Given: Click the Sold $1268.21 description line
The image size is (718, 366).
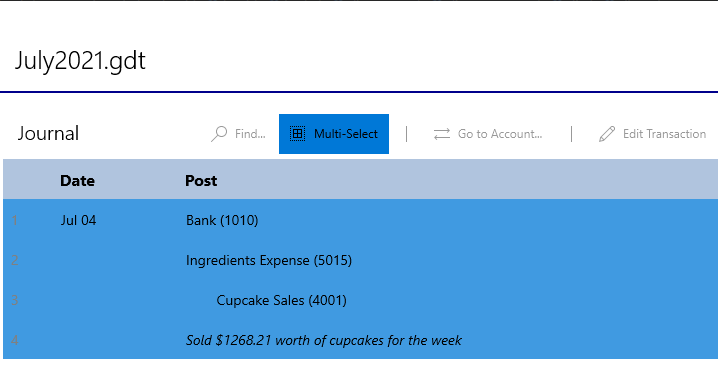Looking at the screenshot, I should (324, 340).
